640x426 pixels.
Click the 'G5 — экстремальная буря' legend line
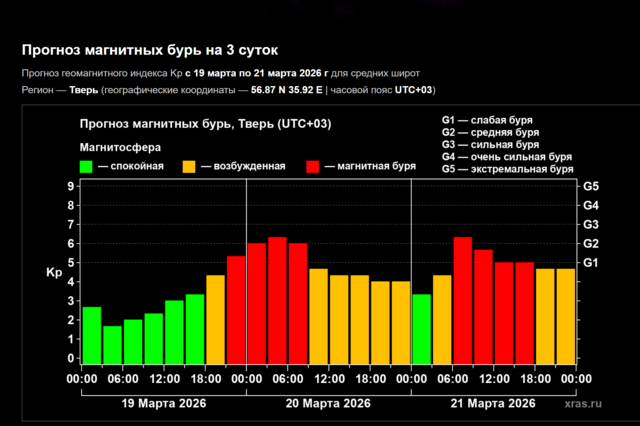pos(507,169)
